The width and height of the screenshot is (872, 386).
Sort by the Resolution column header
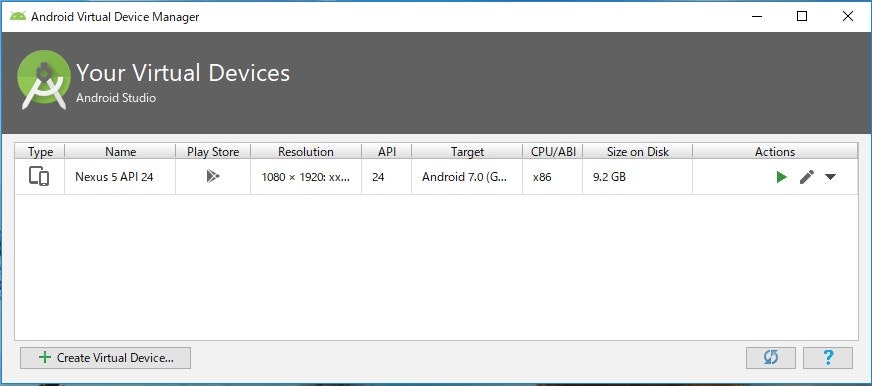(306, 151)
